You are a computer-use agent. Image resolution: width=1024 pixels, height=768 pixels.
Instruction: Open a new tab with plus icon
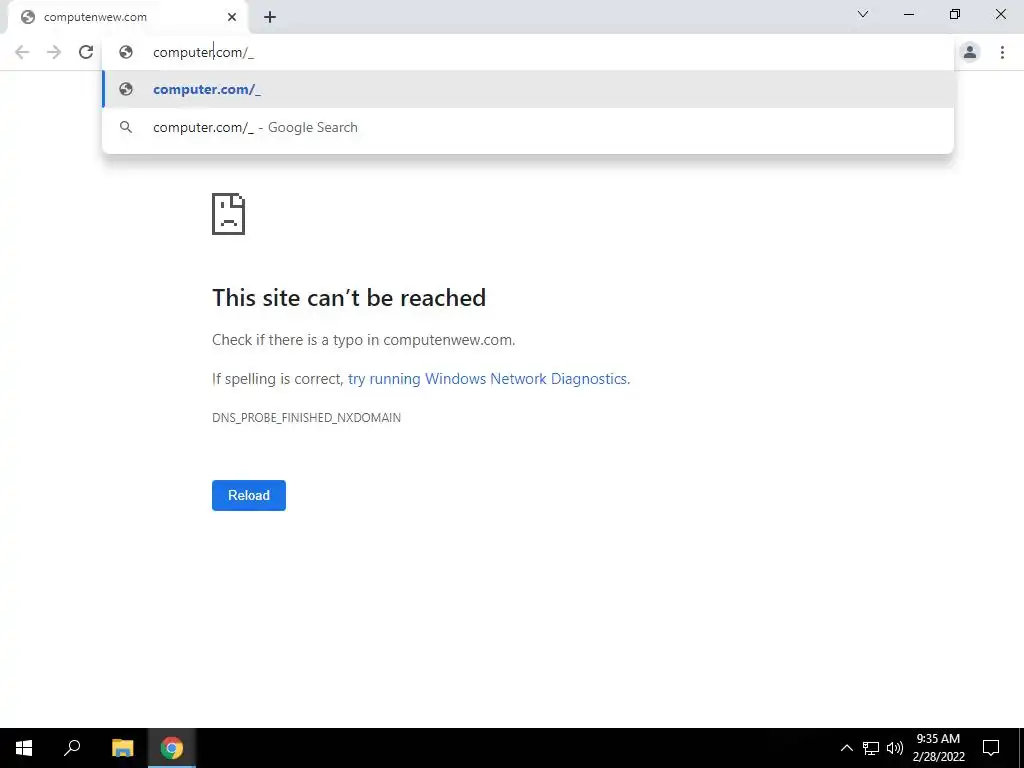pyautogui.click(x=270, y=17)
